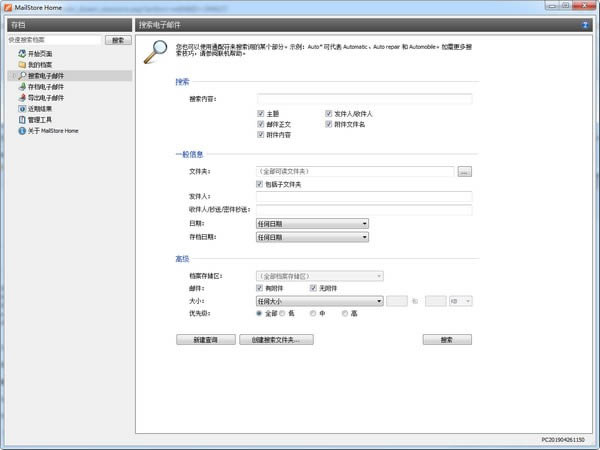Viewport: 600px width, 450px height.
Task: Toggle the 发件人/收件人 checkbox
Action: coord(329,114)
